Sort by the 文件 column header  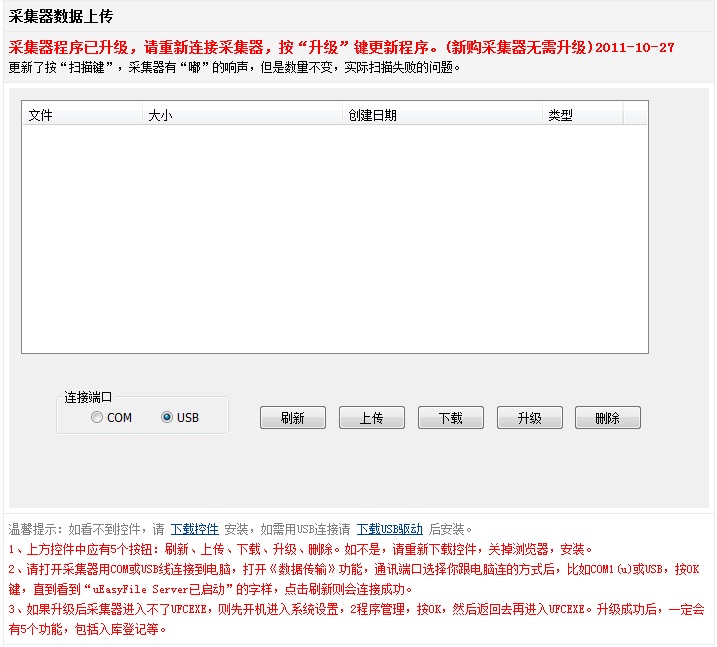[82, 115]
